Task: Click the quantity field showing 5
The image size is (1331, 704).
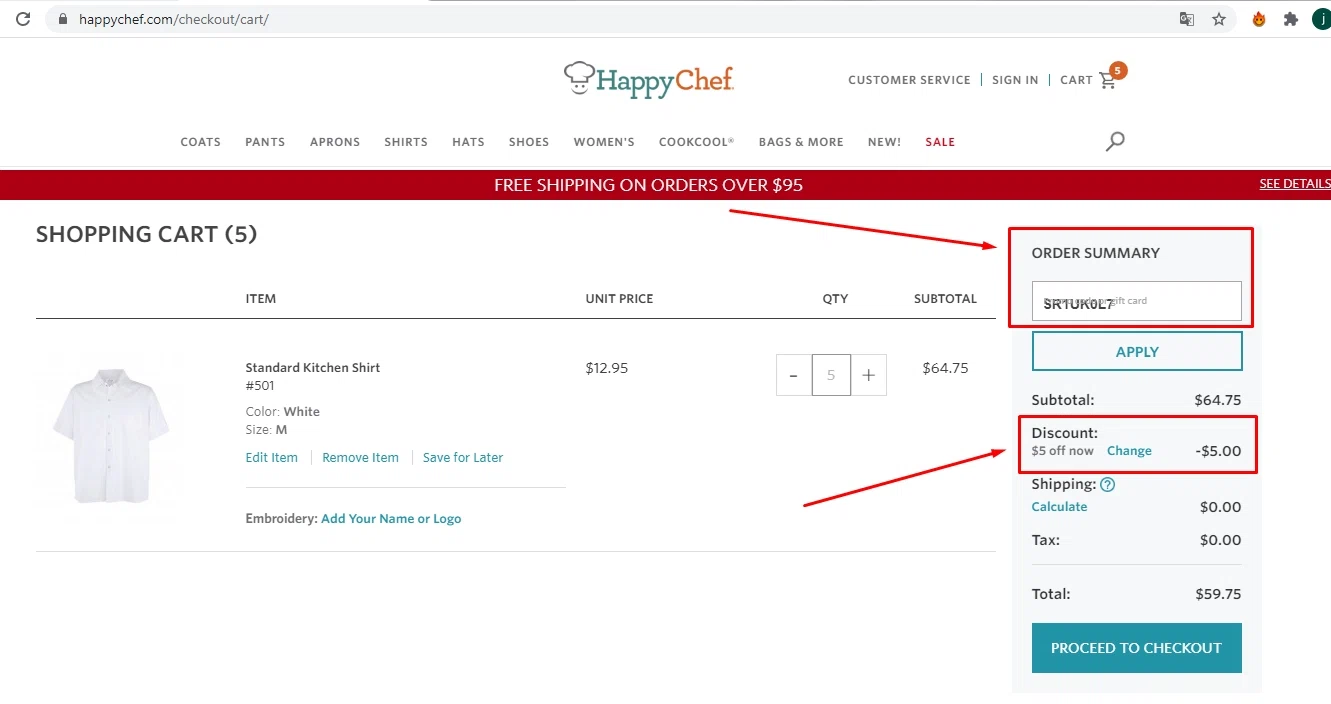Action: pos(831,375)
